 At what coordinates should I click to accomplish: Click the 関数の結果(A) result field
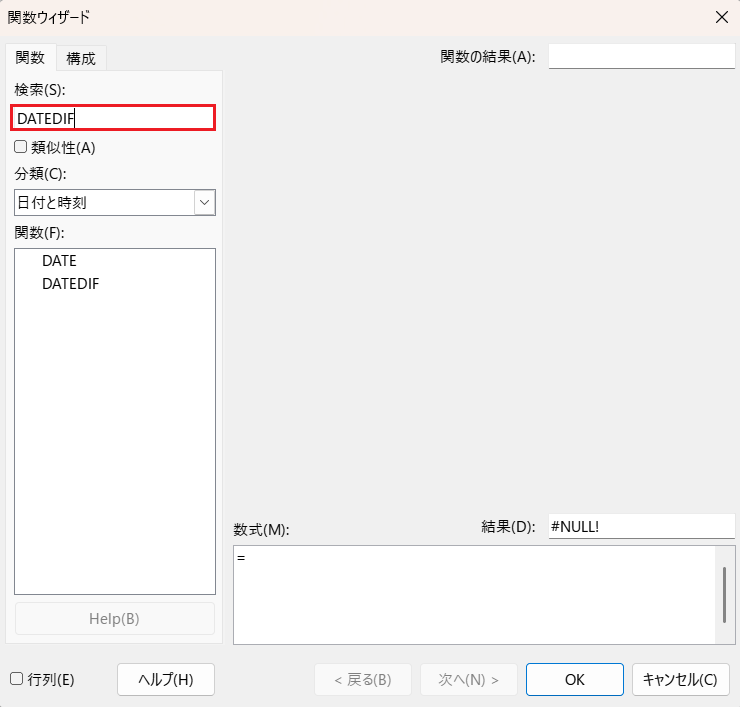pyautogui.click(x=641, y=56)
